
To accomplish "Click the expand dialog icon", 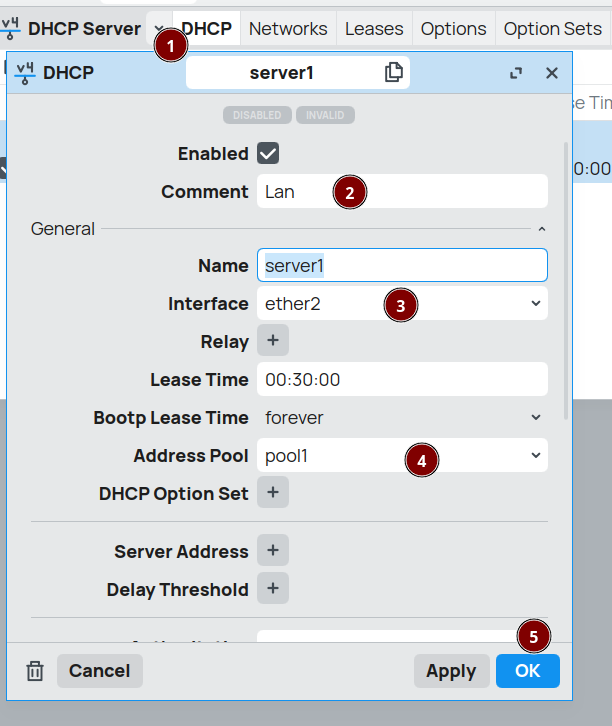I will click(x=516, y=73).
